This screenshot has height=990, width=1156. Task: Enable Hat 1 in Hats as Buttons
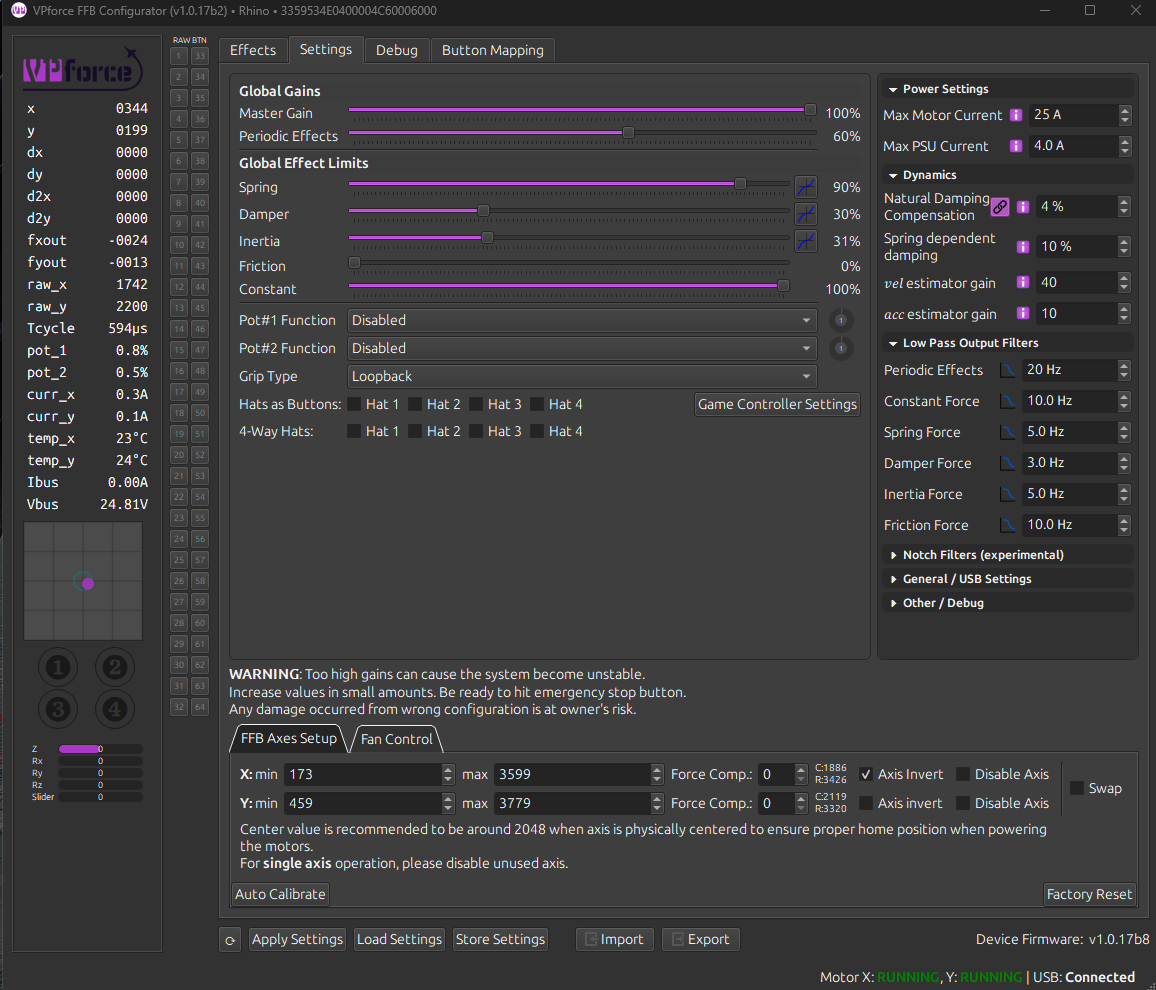click(354, 404)
